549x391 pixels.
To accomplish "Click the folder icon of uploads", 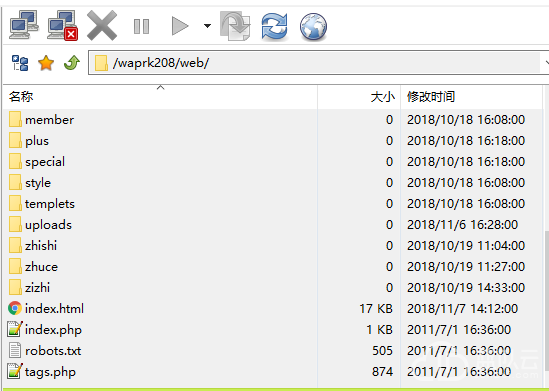I will tap(15, 224).
